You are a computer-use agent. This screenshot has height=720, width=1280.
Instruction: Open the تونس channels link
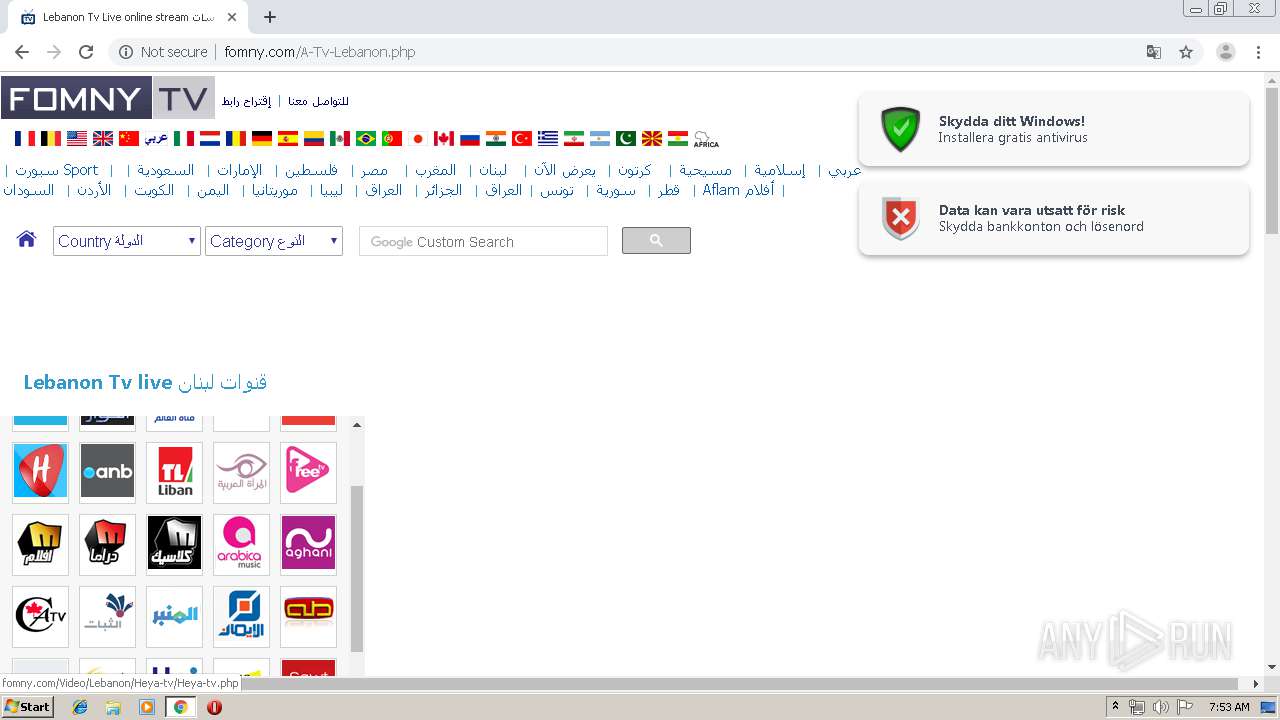coord(557,190)
